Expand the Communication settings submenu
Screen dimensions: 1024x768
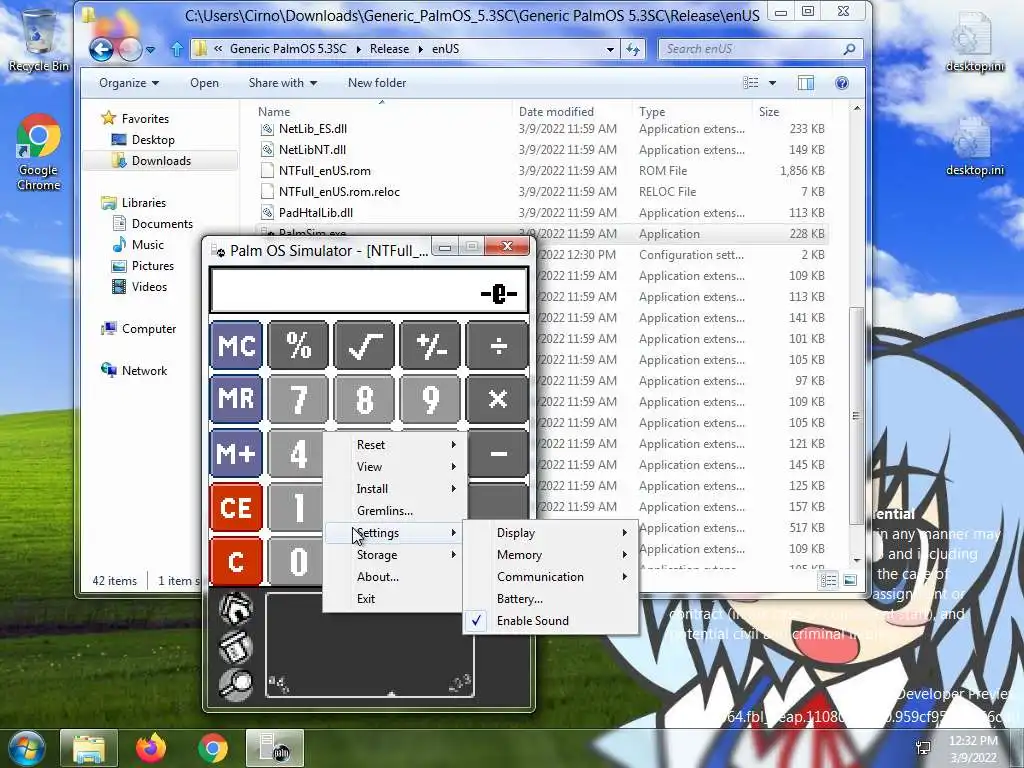click(x=551, y=577)
